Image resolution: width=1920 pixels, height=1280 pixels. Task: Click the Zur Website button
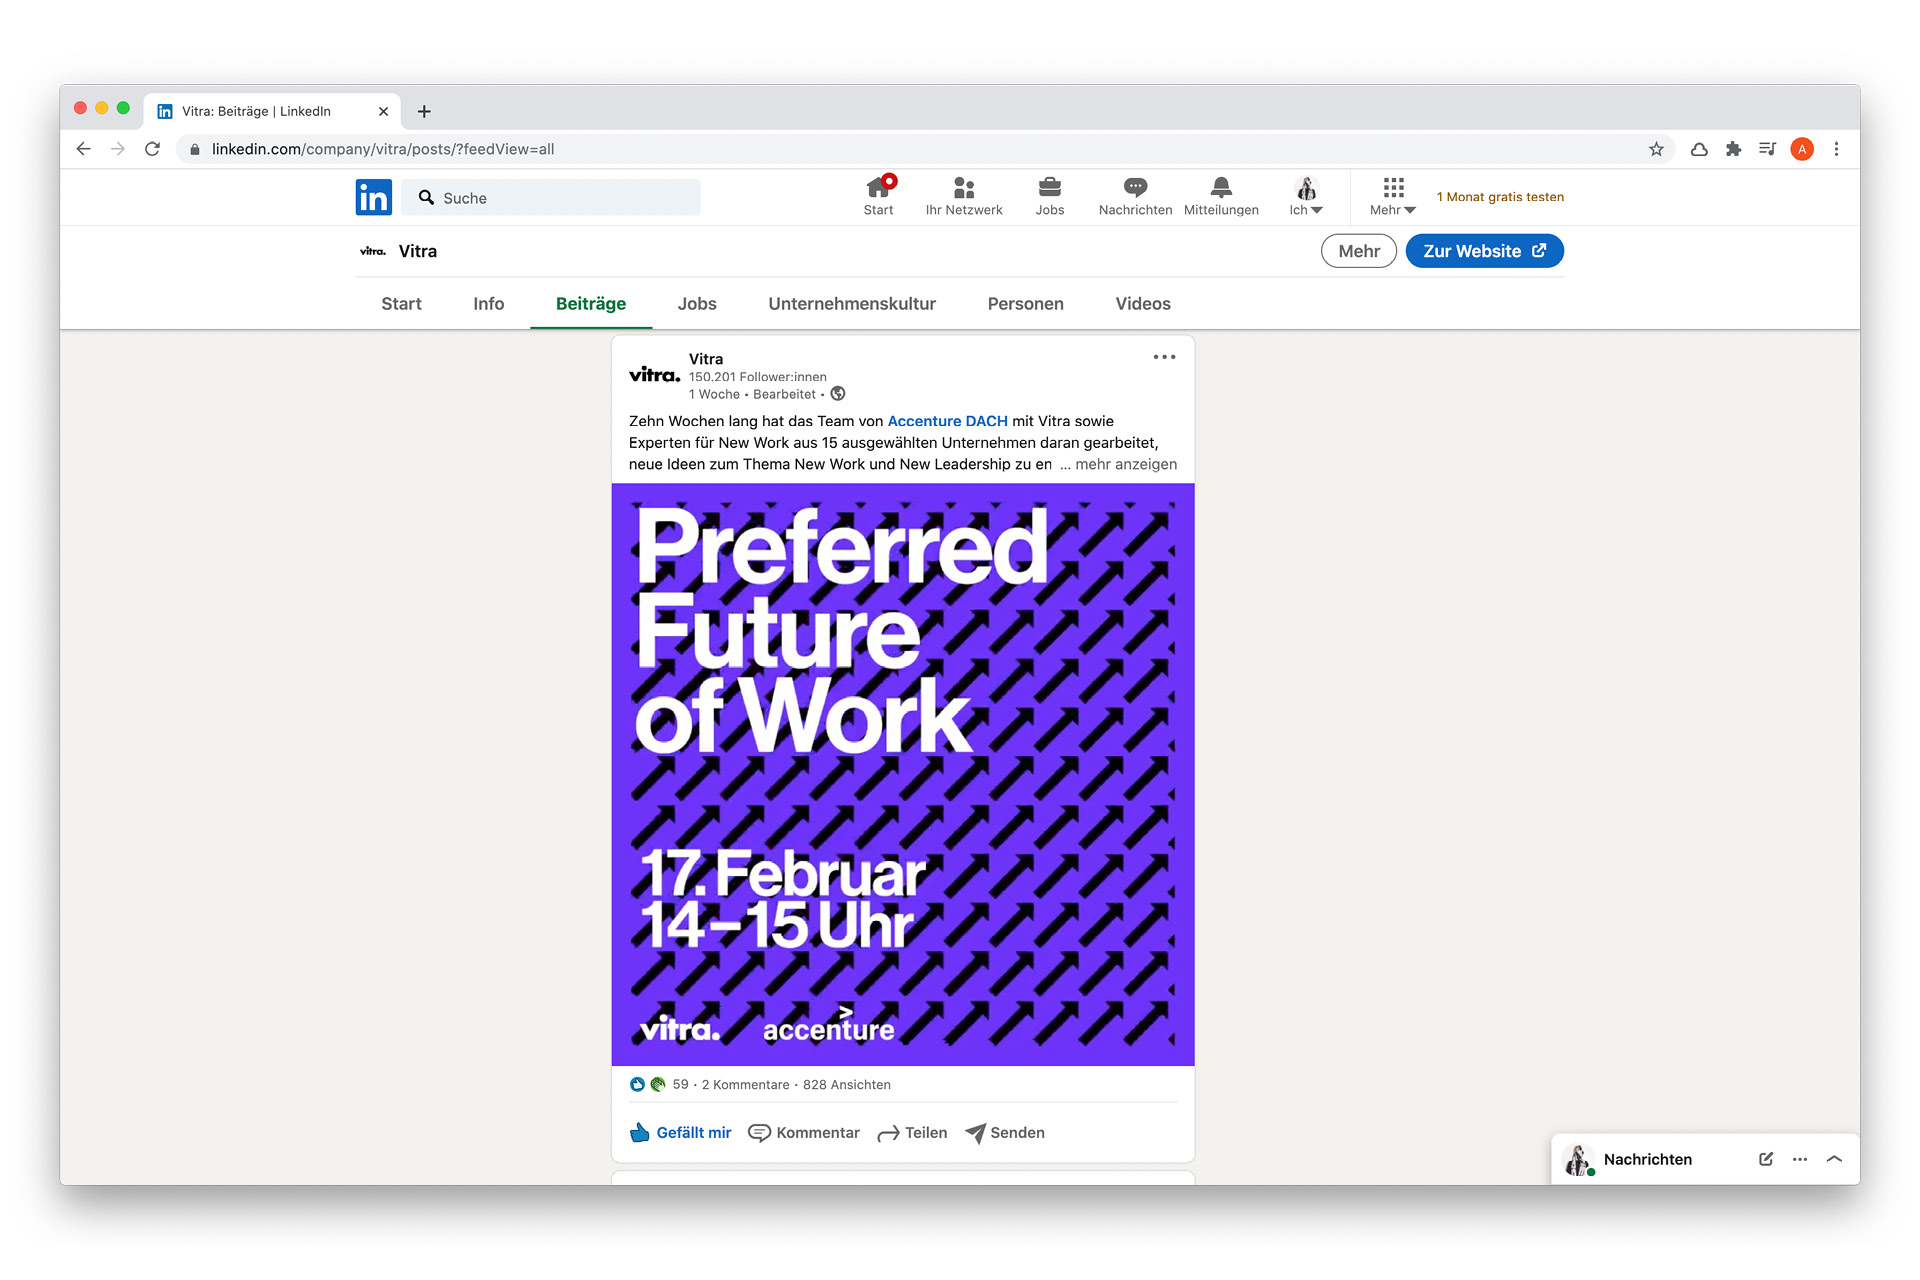point(1484,251)
